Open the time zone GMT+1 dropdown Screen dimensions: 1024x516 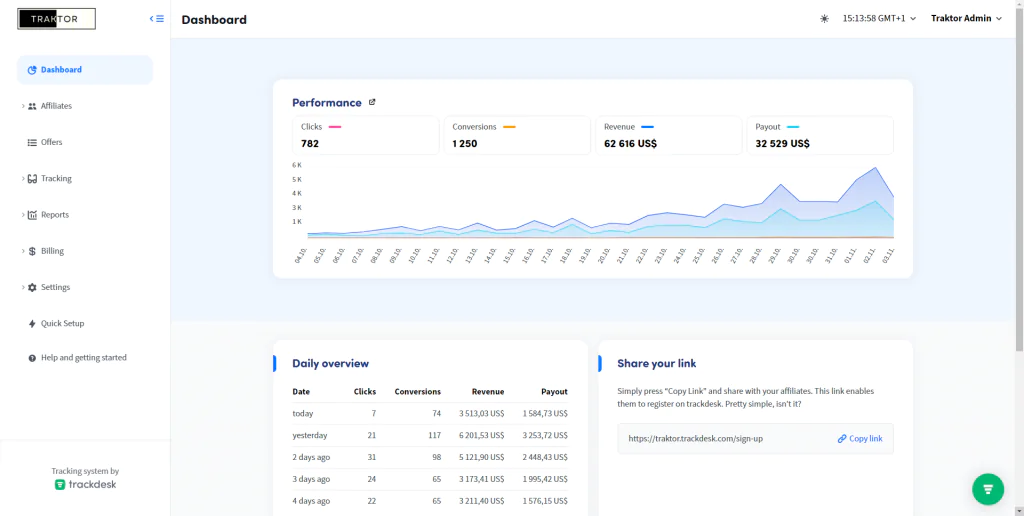coord(879,18)
